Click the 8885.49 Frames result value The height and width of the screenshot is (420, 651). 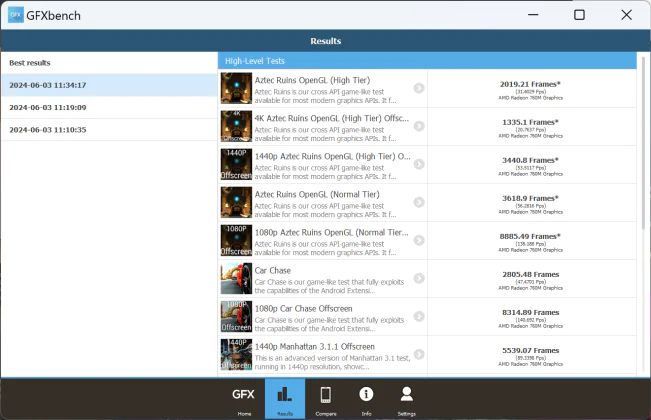click(530, 236)
